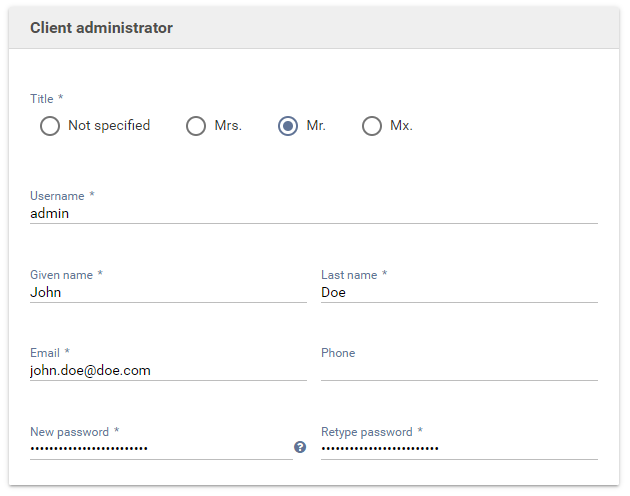Focus the Given name field showing 'John'

168,292
